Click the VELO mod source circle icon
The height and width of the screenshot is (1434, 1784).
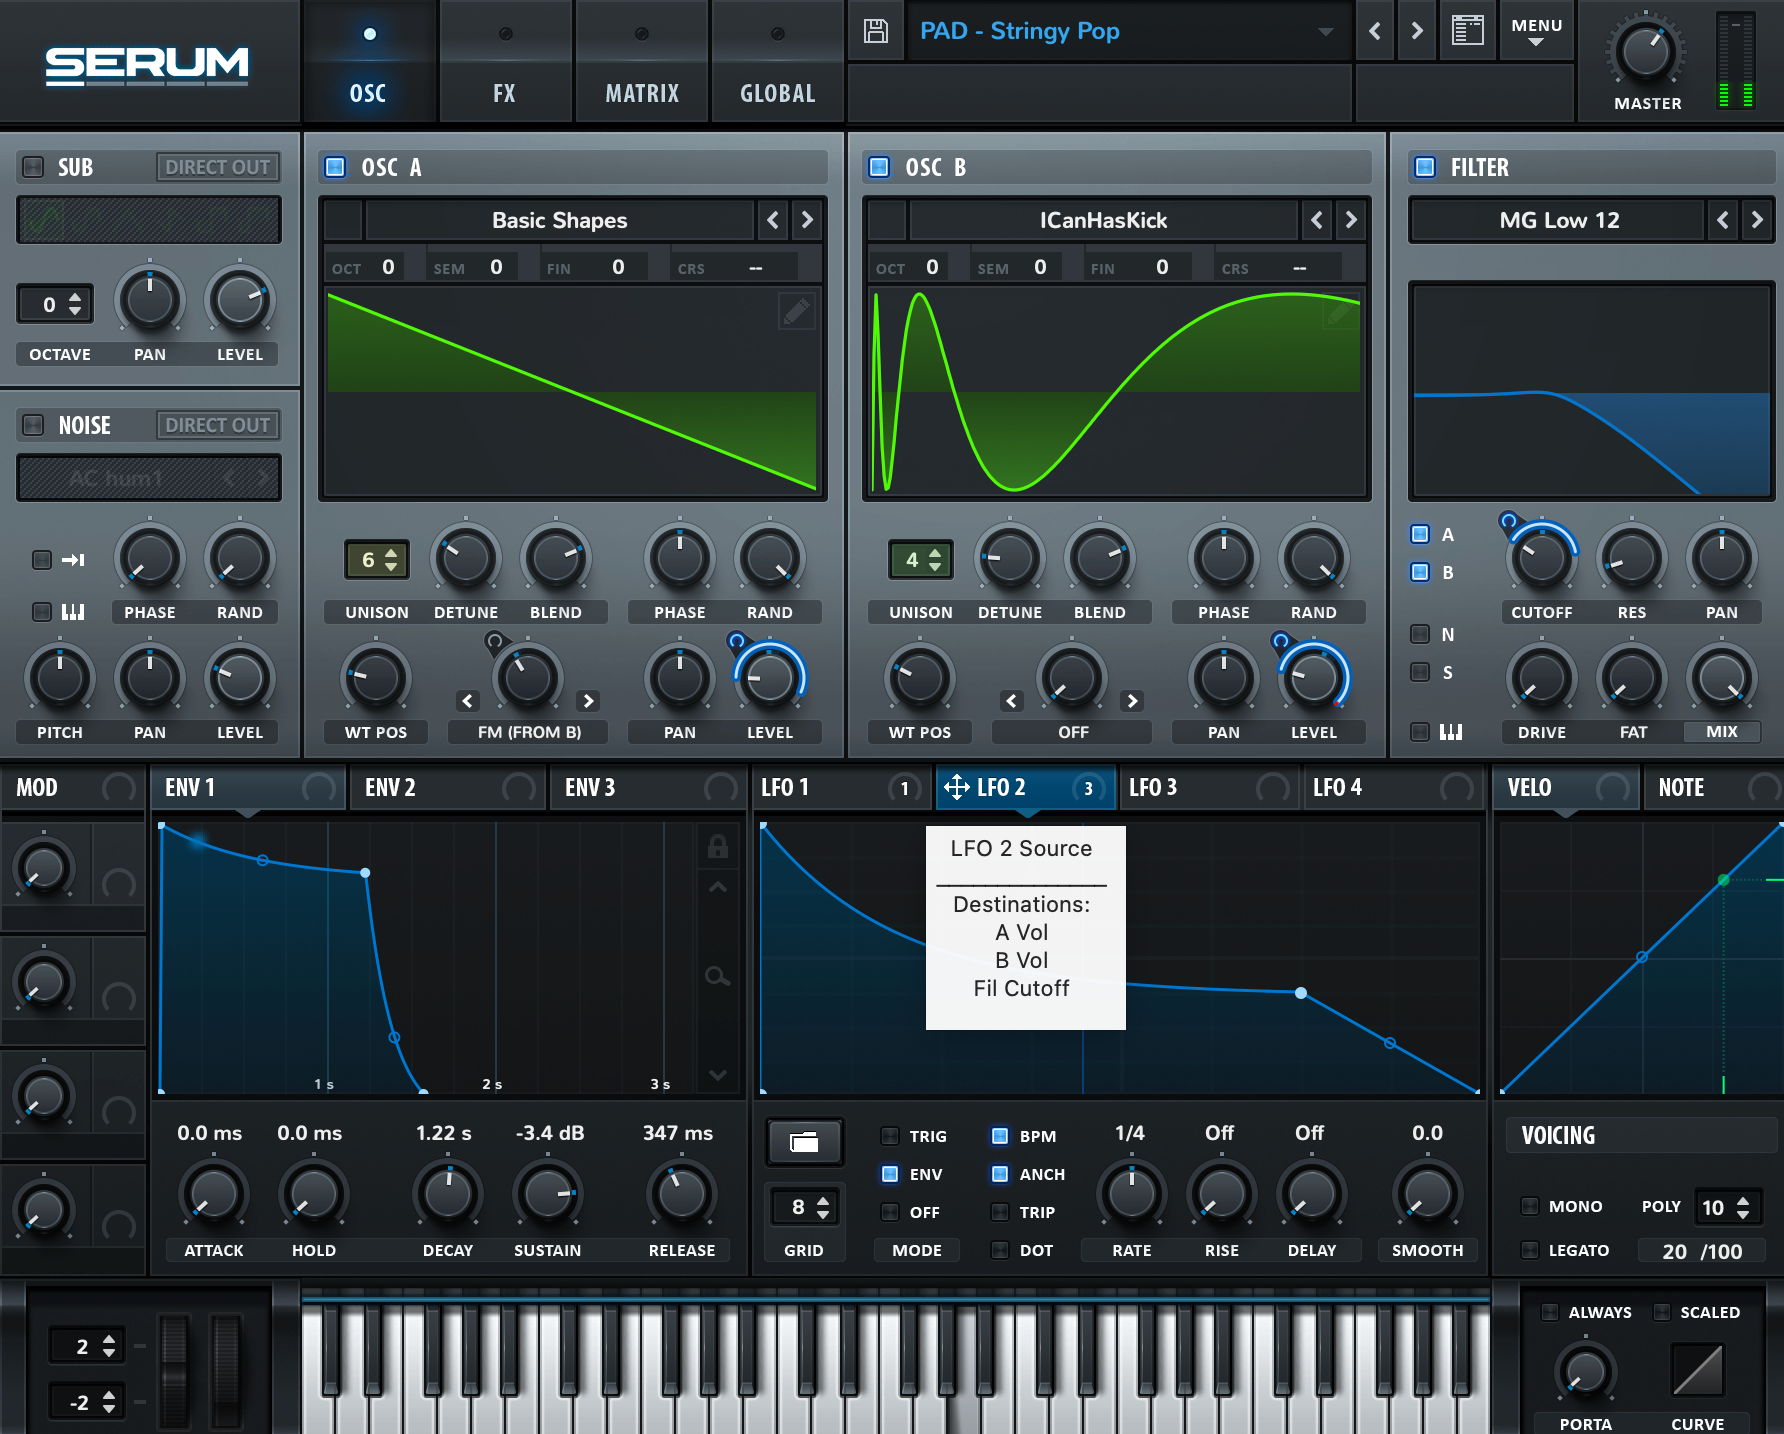1611,788
